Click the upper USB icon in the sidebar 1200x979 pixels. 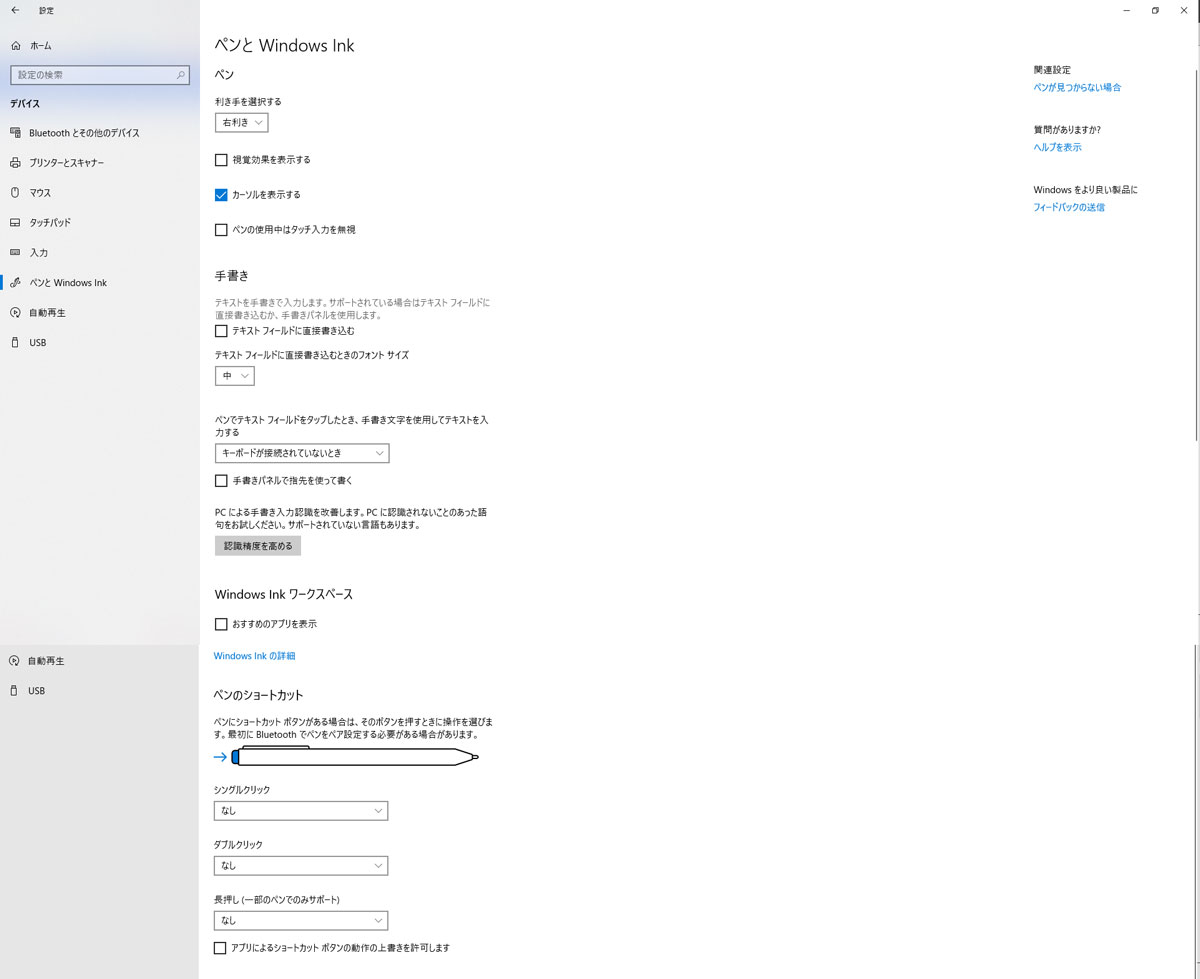(15, 343)
